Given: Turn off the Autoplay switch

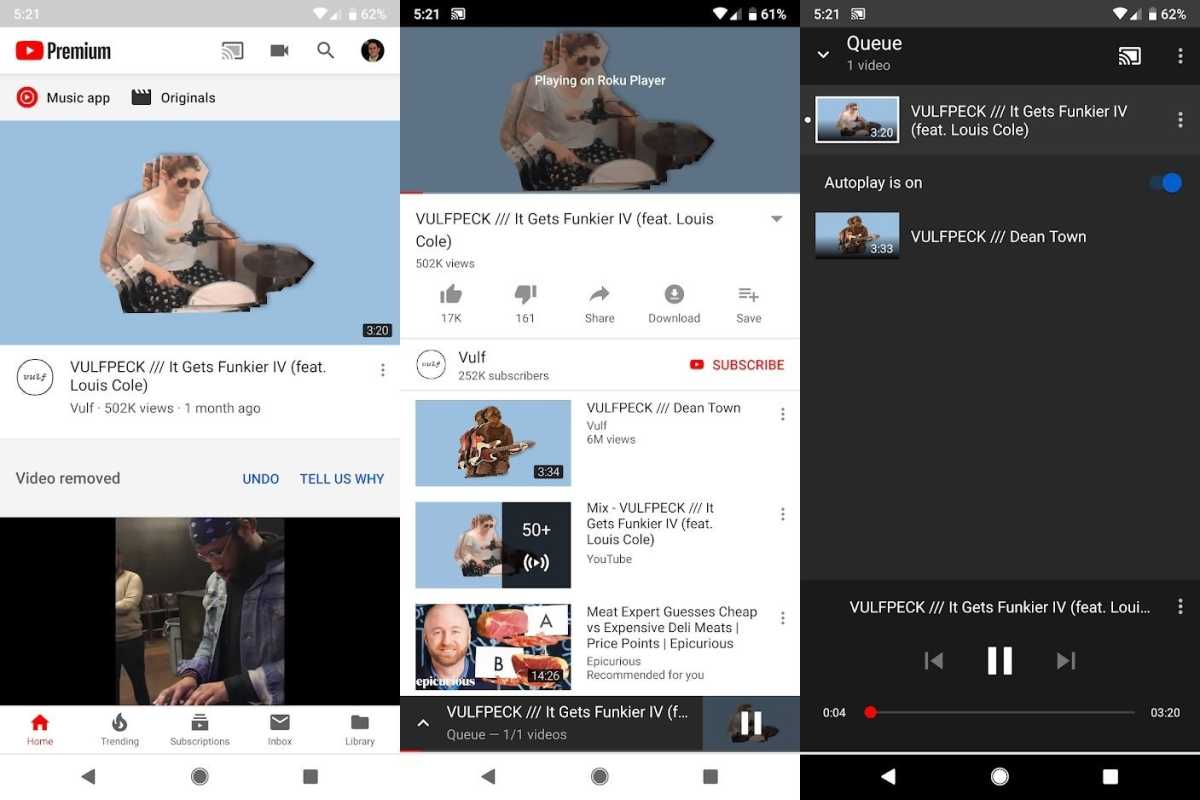Looking at the screenshot, I should [x=1165, y=183].
